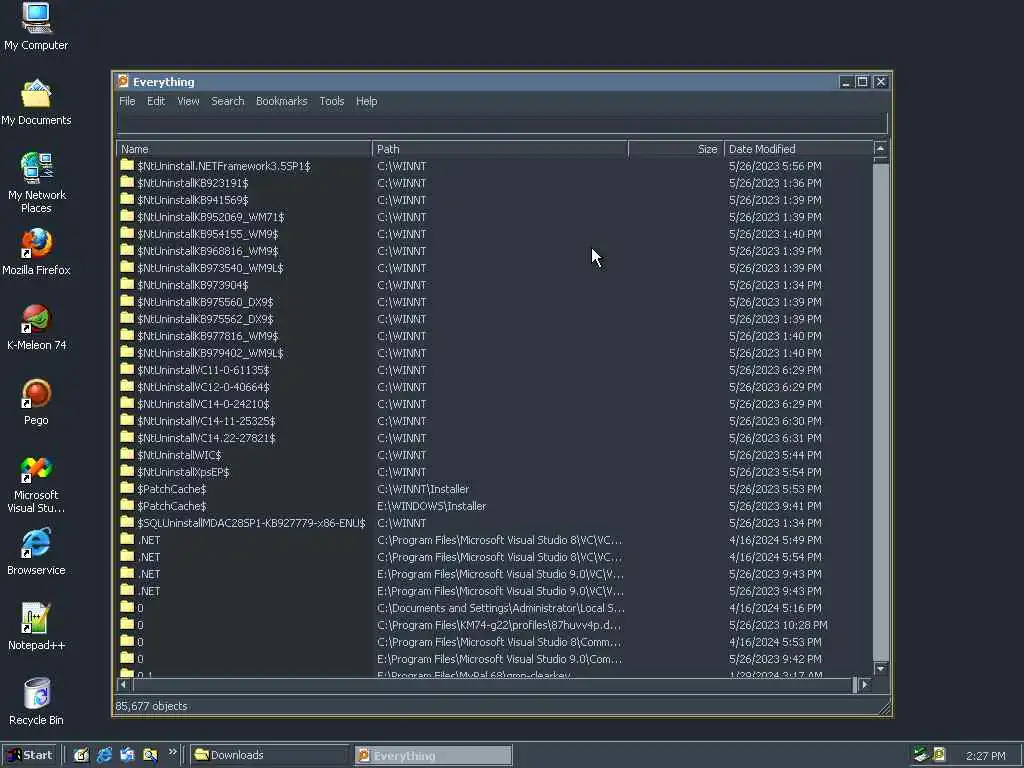Sort results by Path column header
This screenshot has height=768, width=1024.
click(500, 149)
